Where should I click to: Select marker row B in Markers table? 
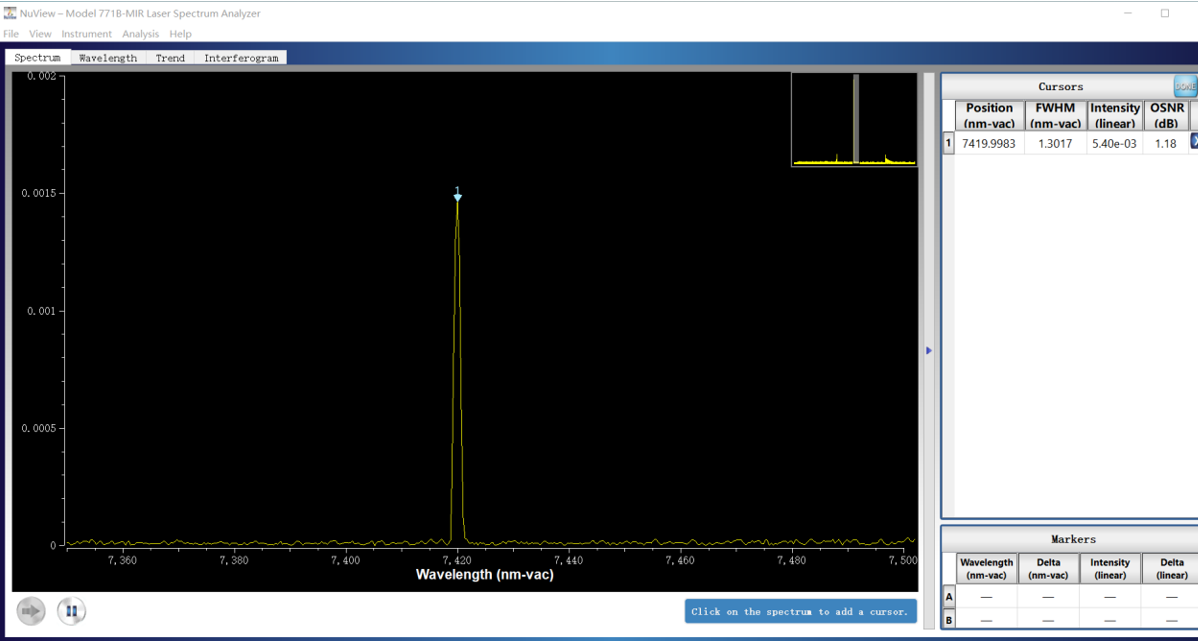(x=949, y=620)
